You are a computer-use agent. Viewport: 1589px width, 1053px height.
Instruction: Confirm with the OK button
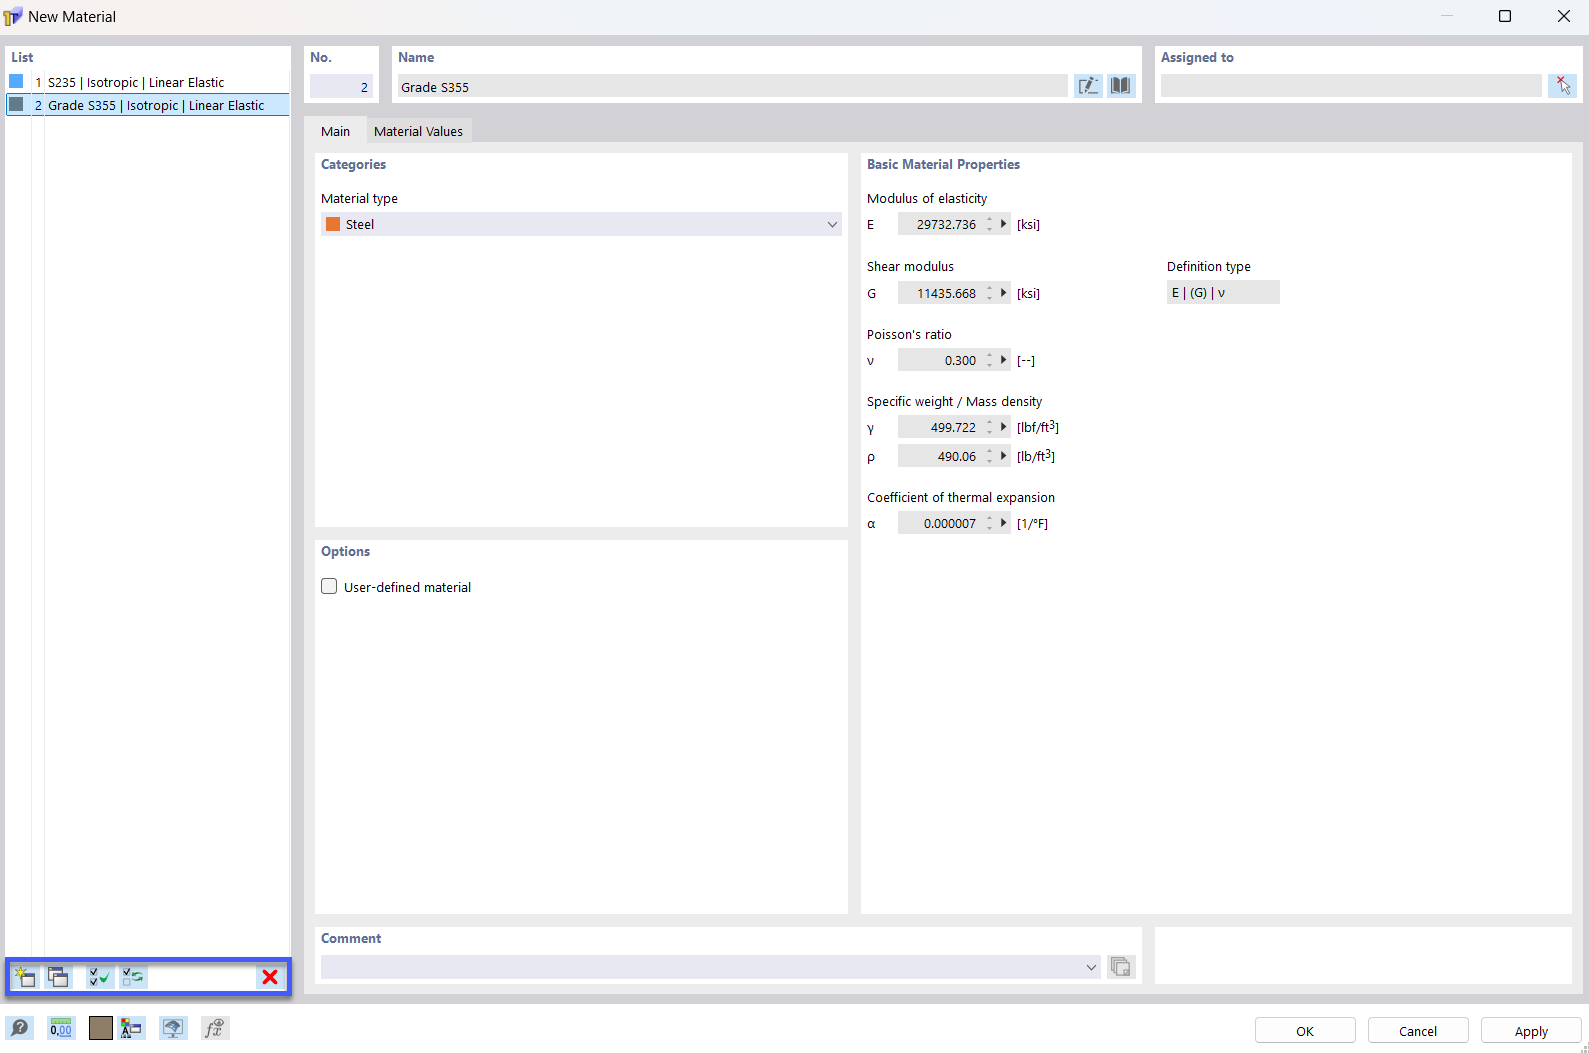(x=1305, y=1031)
